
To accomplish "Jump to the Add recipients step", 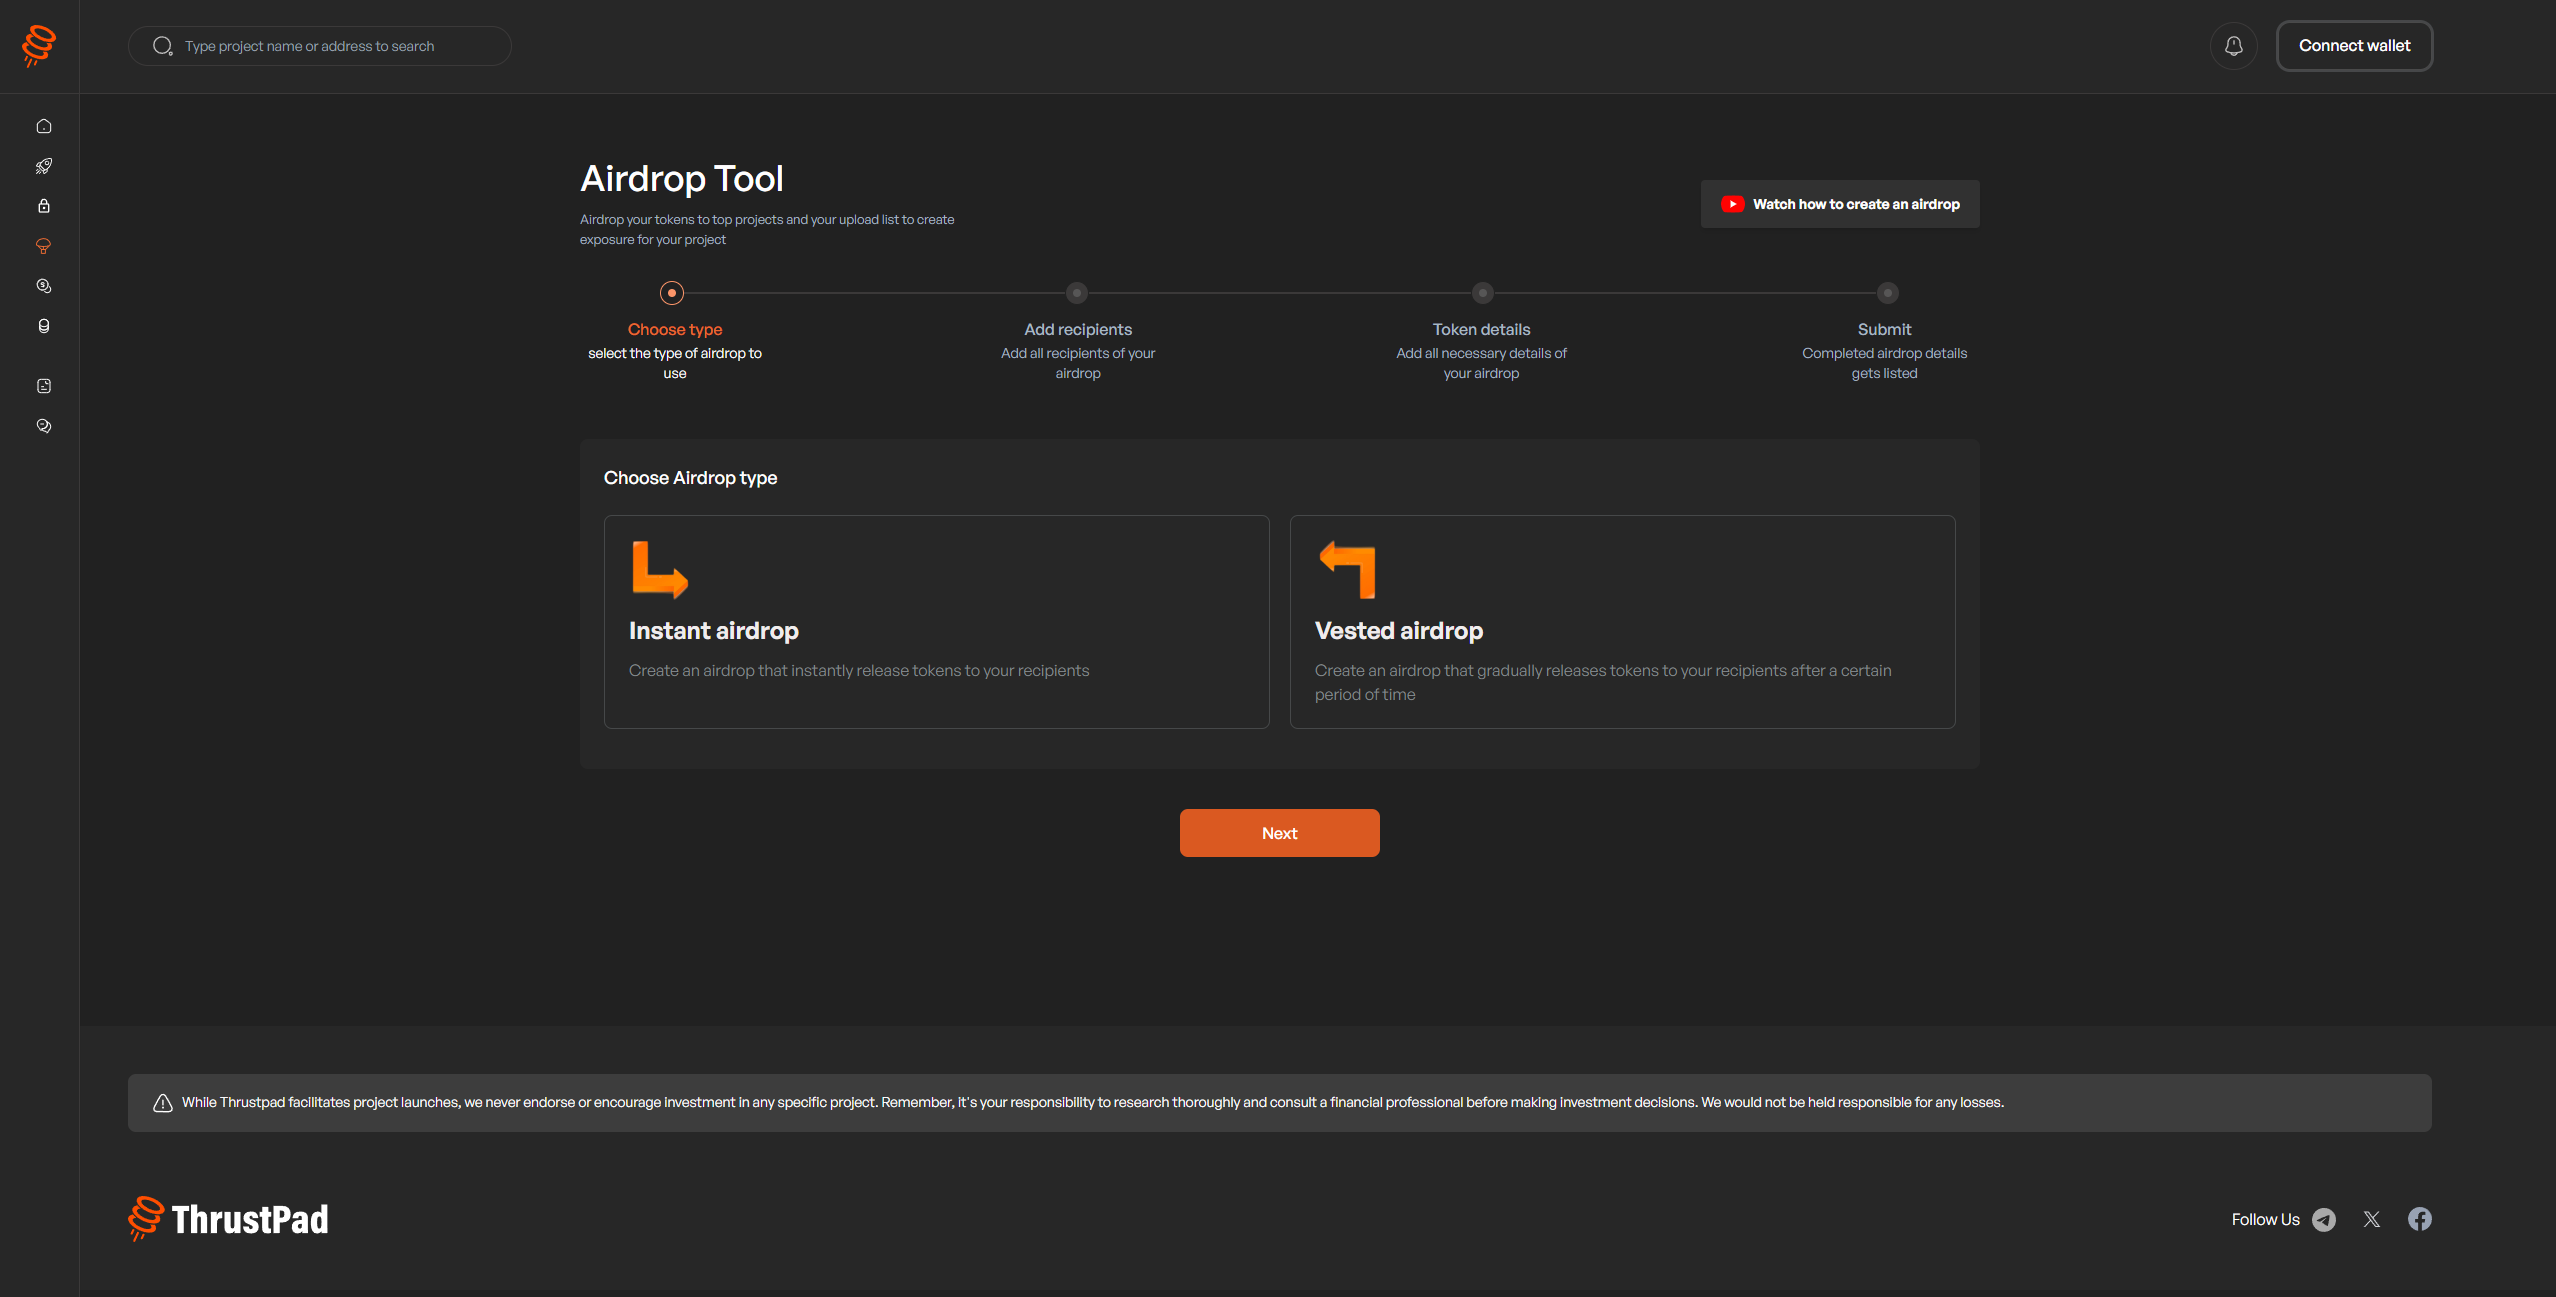I will (1077, 293).
